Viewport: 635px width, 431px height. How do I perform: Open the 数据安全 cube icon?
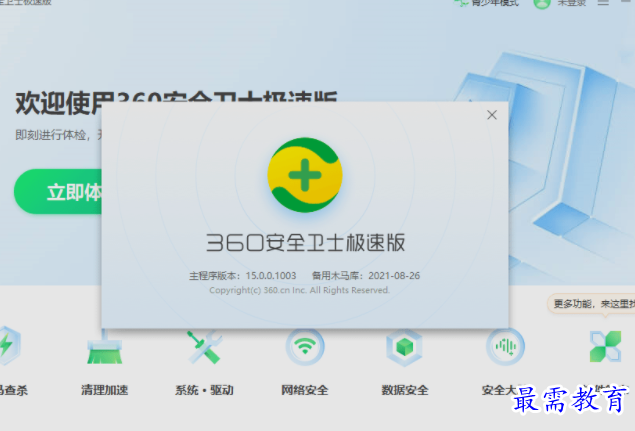coord(405,347)
